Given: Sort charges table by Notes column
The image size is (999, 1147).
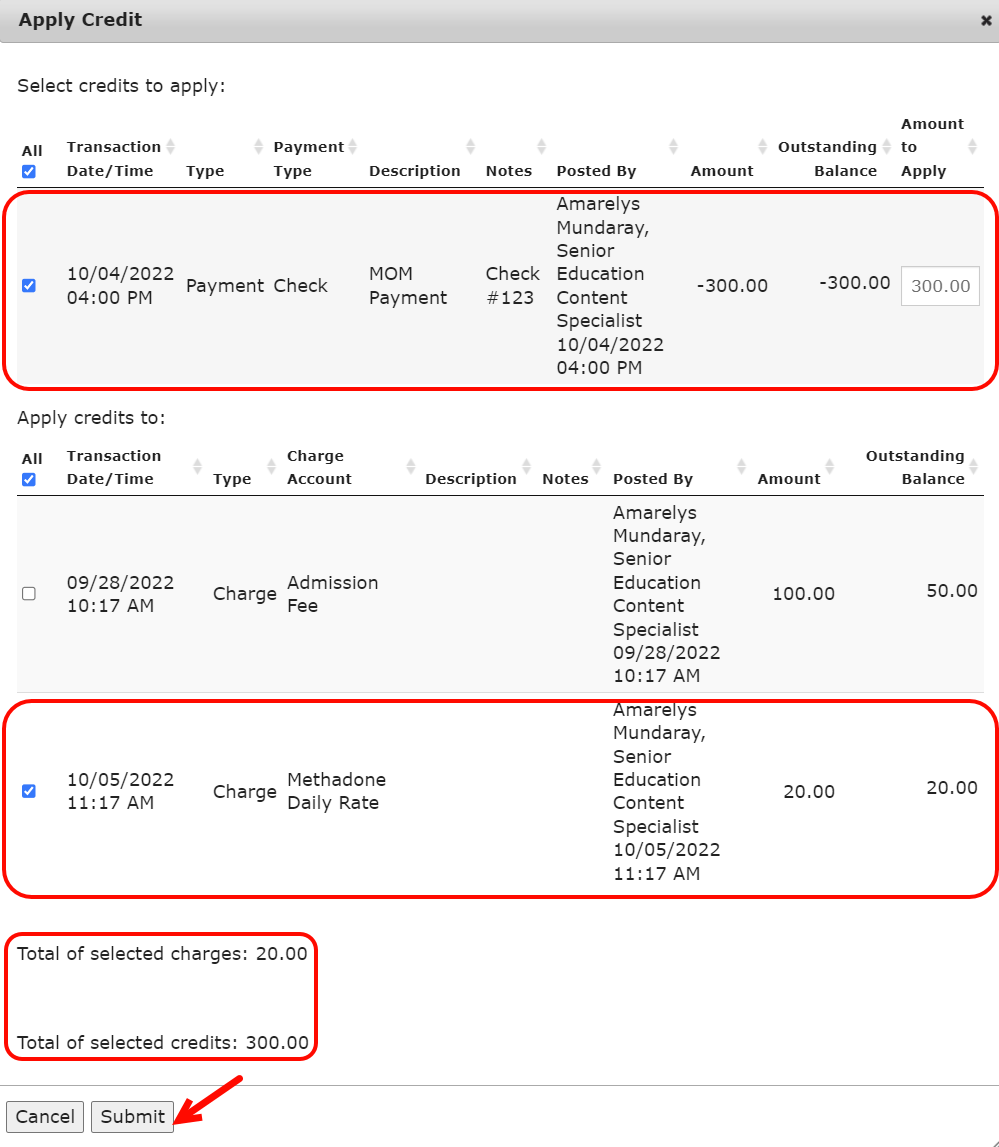Looking at the screenshot, I should point(565,478).
